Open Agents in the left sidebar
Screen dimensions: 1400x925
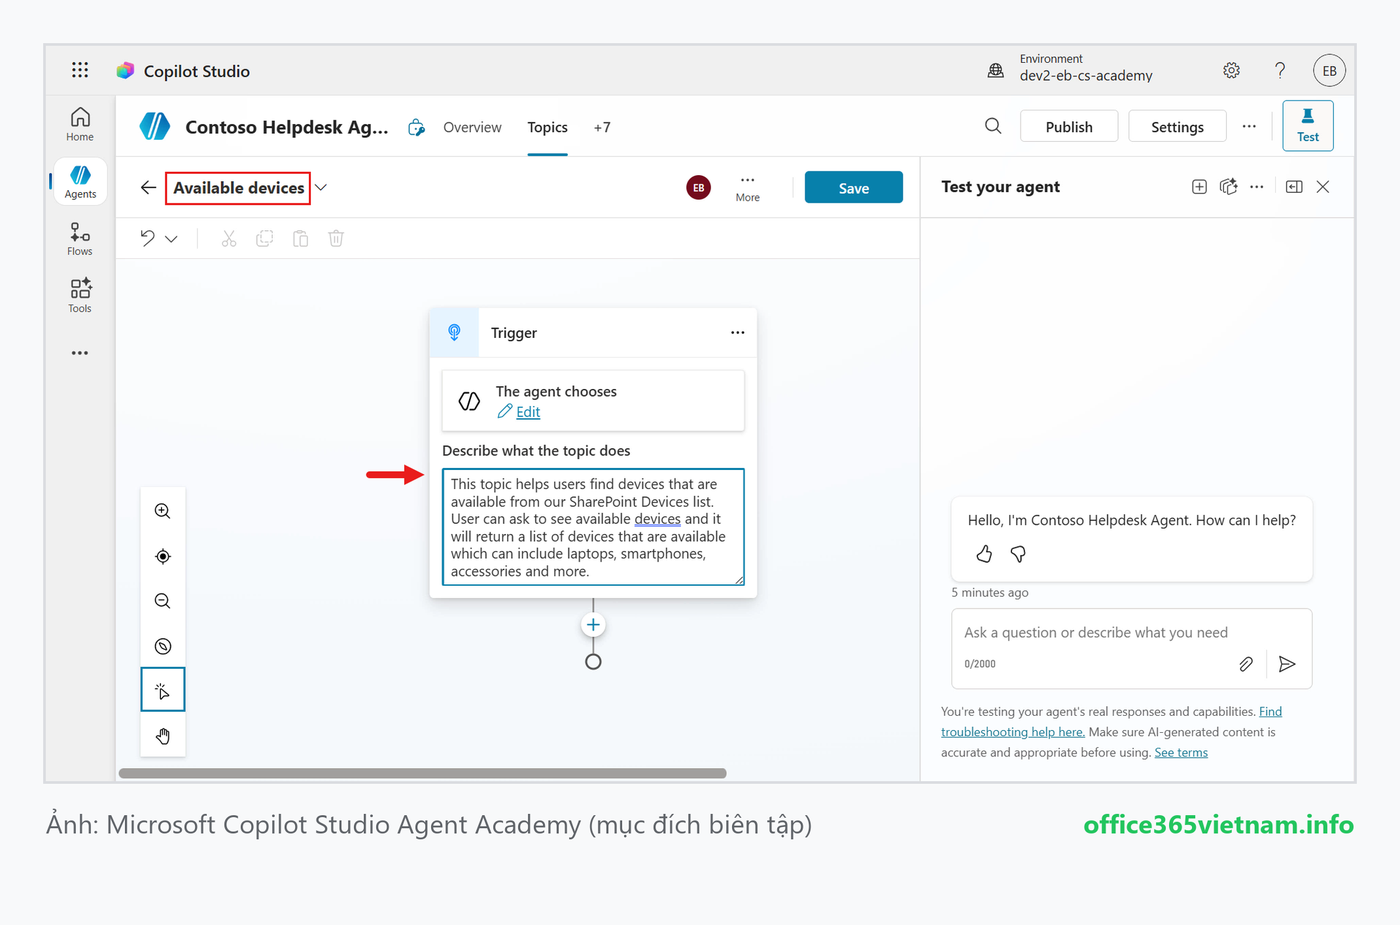(x=80, y=182)
